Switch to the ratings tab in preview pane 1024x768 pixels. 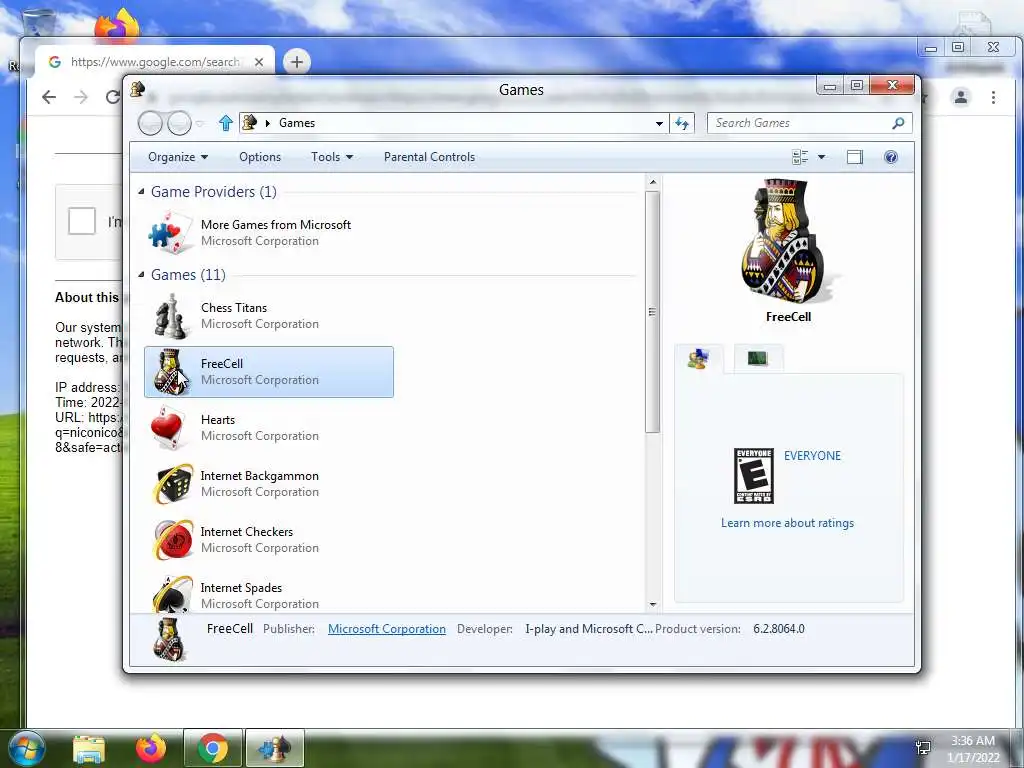pyautogui.click(x=699, y=359)
